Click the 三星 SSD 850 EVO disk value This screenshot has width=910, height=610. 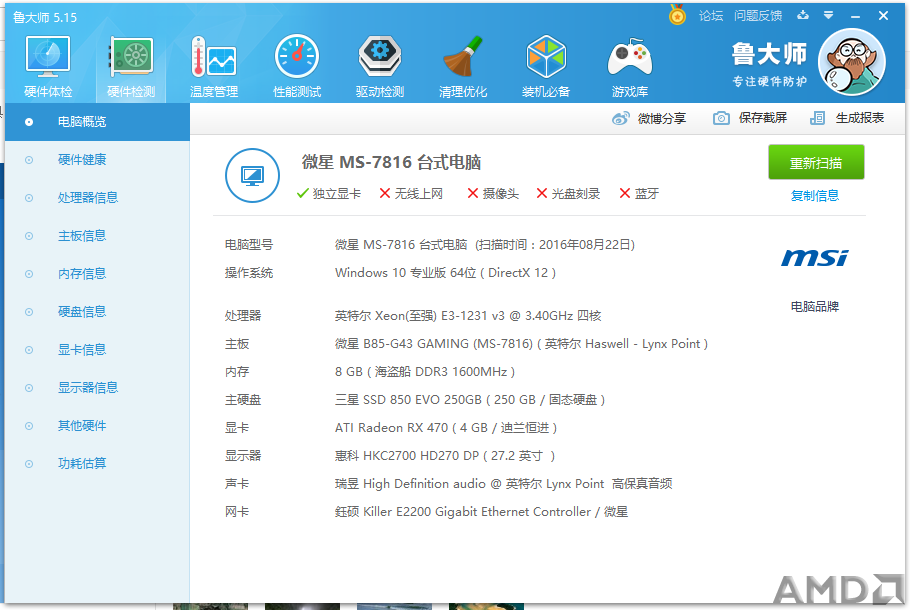point(470,400)
